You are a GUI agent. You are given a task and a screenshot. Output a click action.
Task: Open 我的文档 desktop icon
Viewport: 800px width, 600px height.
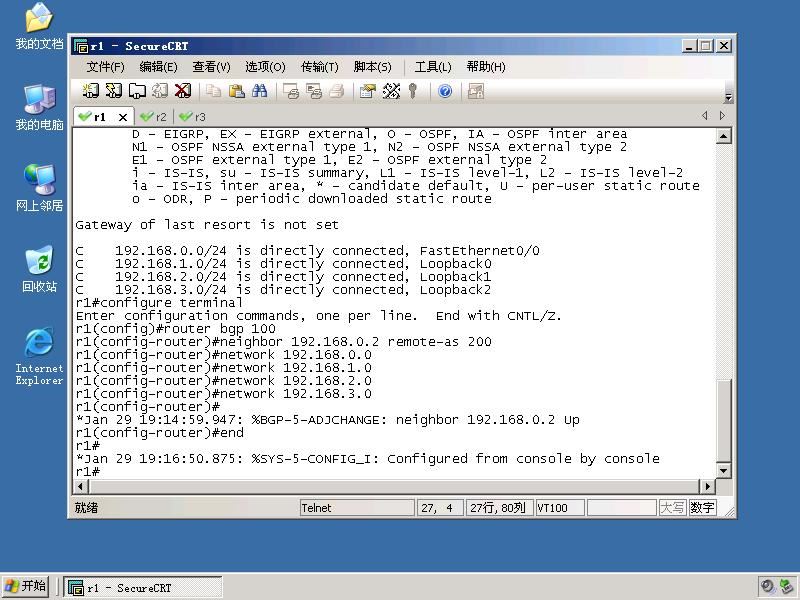click(x=39, y=26)
